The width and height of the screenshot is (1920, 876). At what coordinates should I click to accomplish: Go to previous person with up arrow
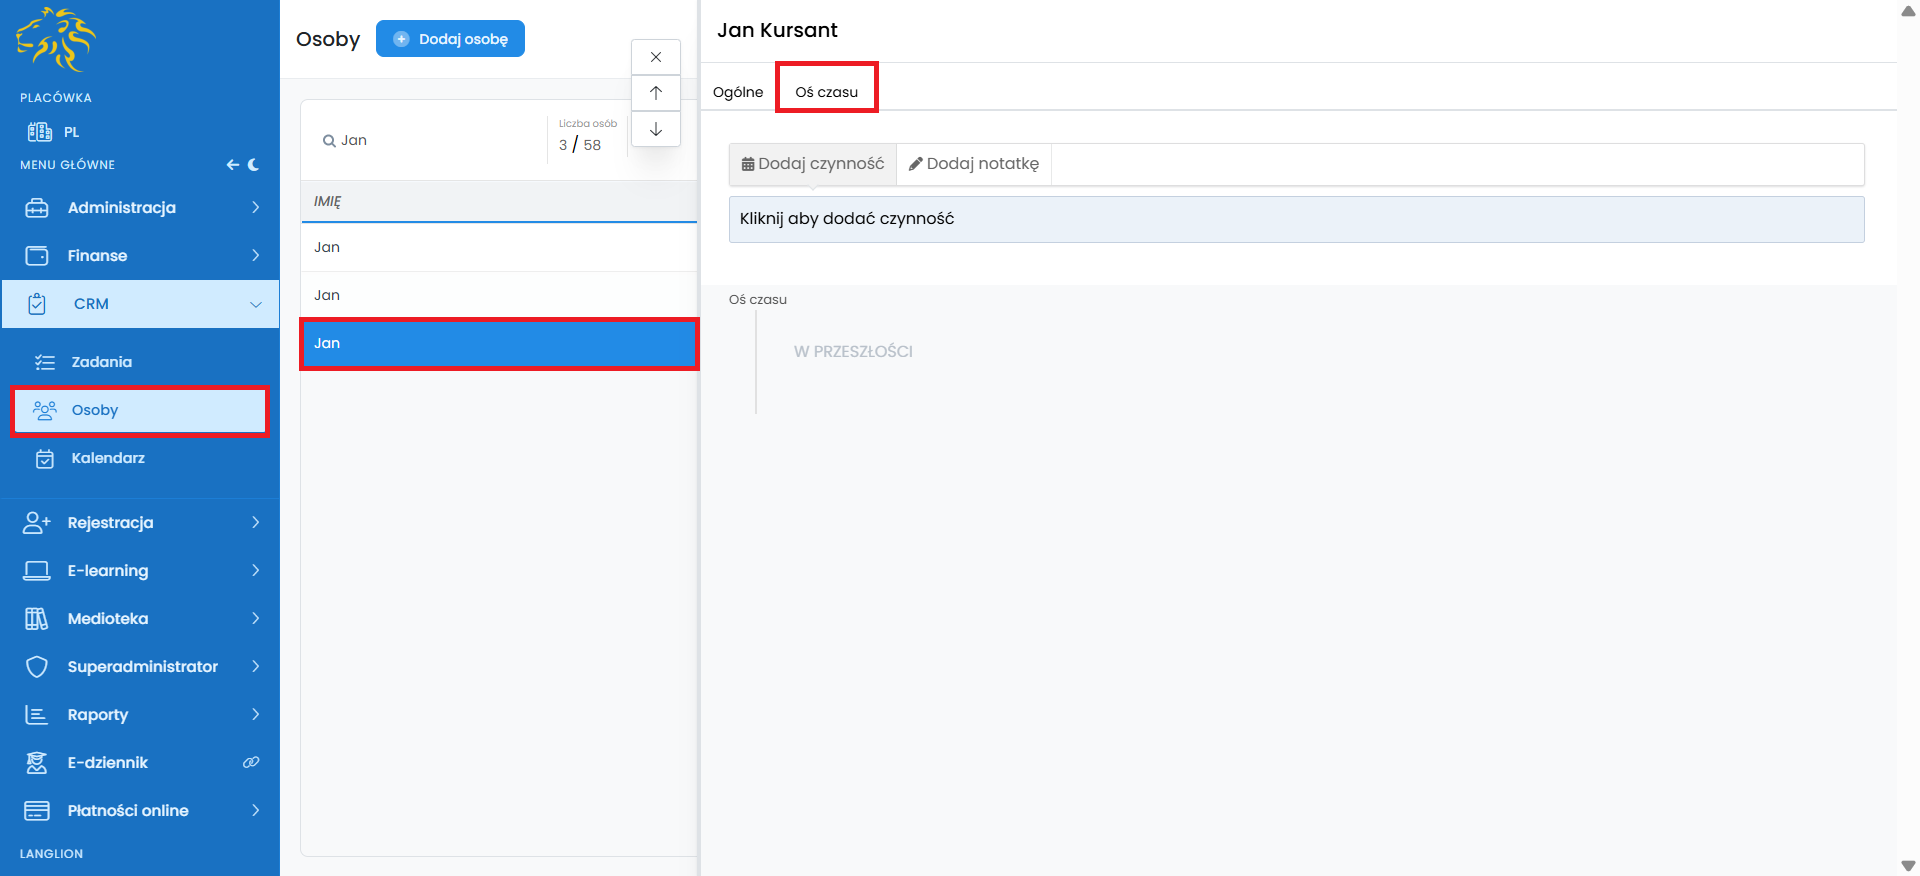pyautogui.click(x=656, y=93)
